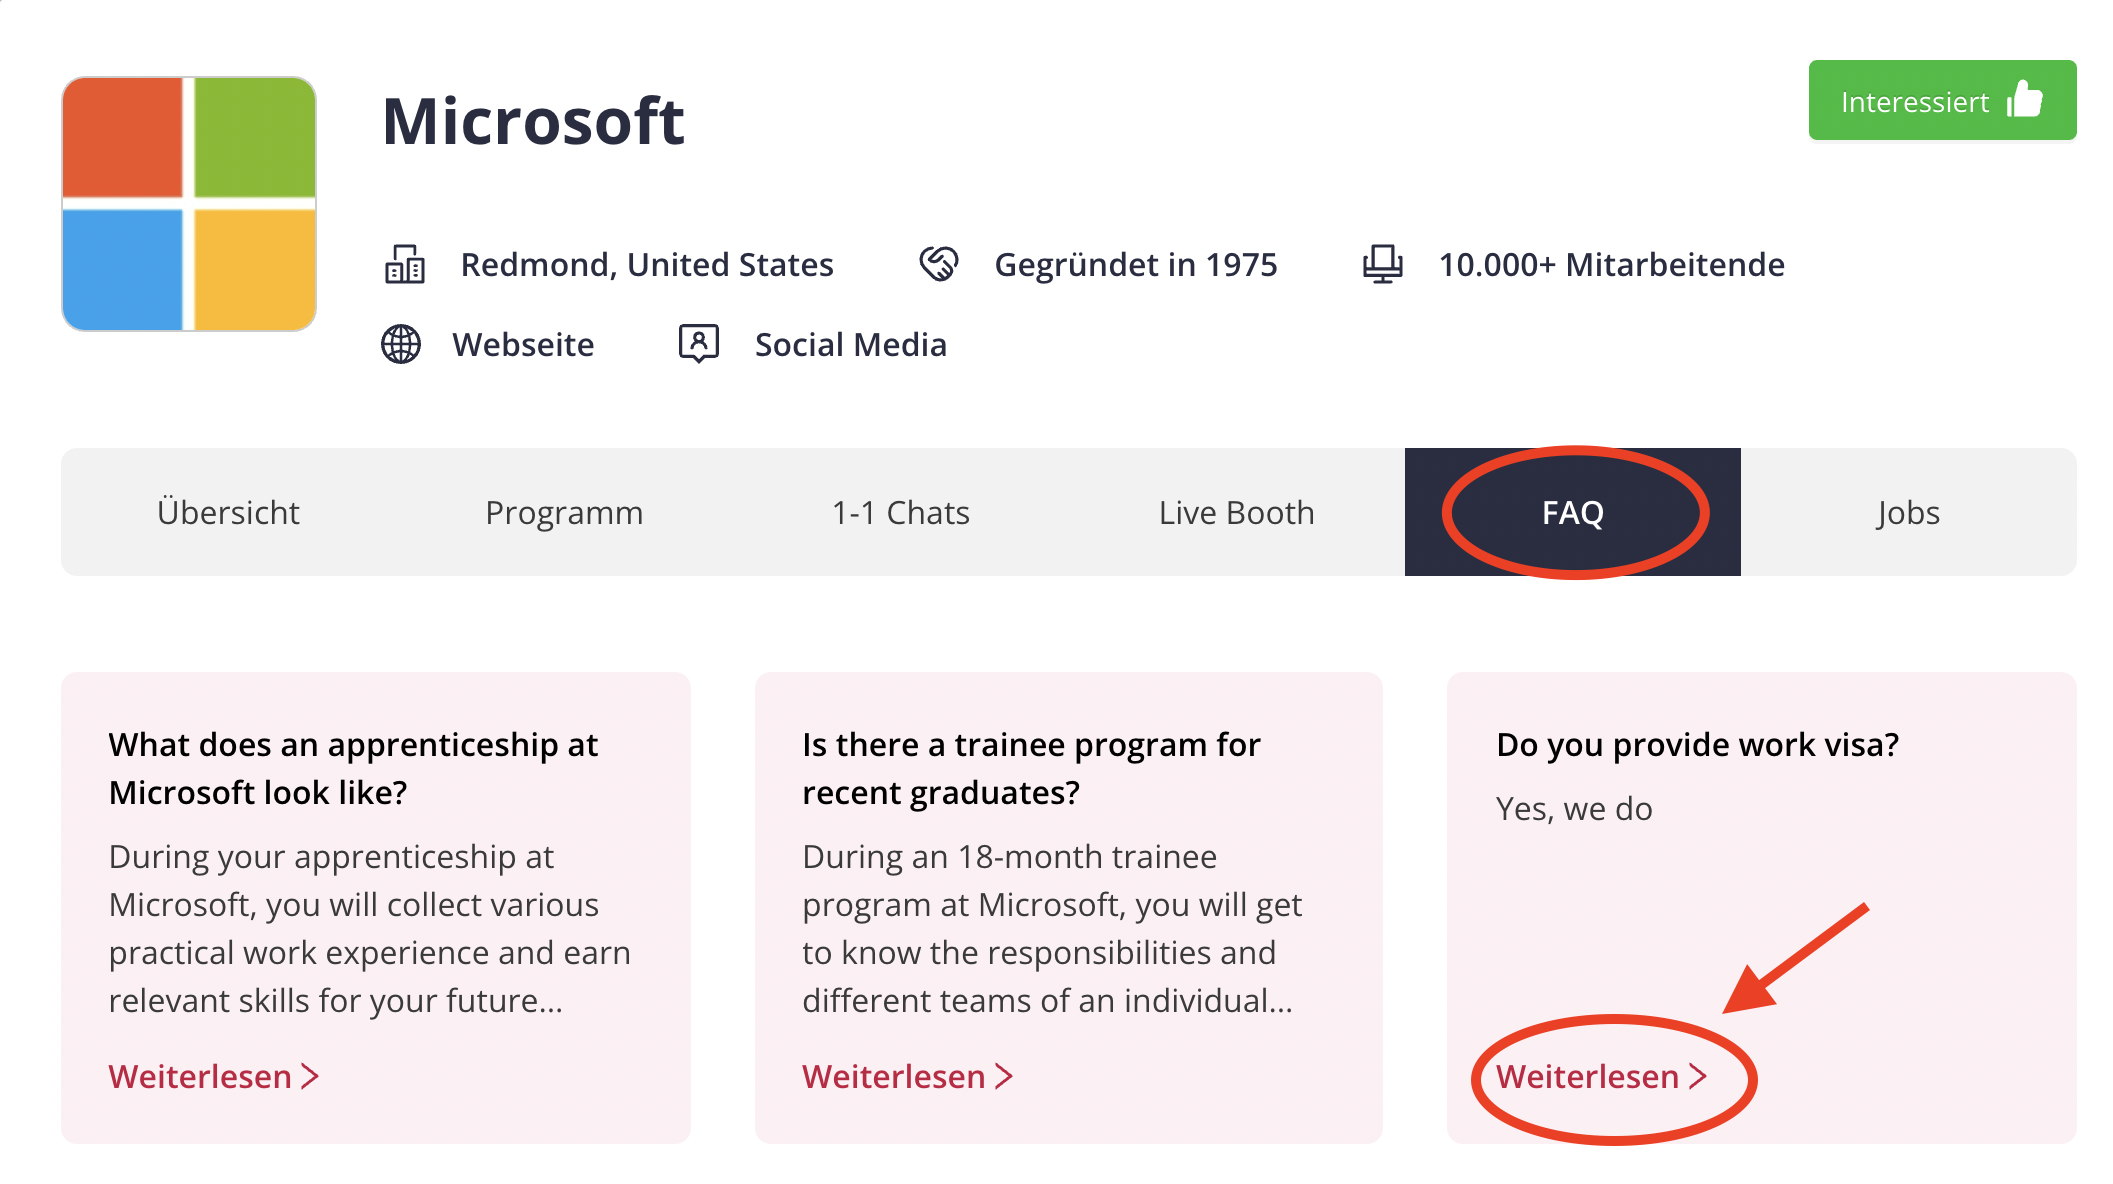Open the Webseite link
The width and height of the screenshot is (2113, 1184).
pyautogui.click(x=523, y=344)
